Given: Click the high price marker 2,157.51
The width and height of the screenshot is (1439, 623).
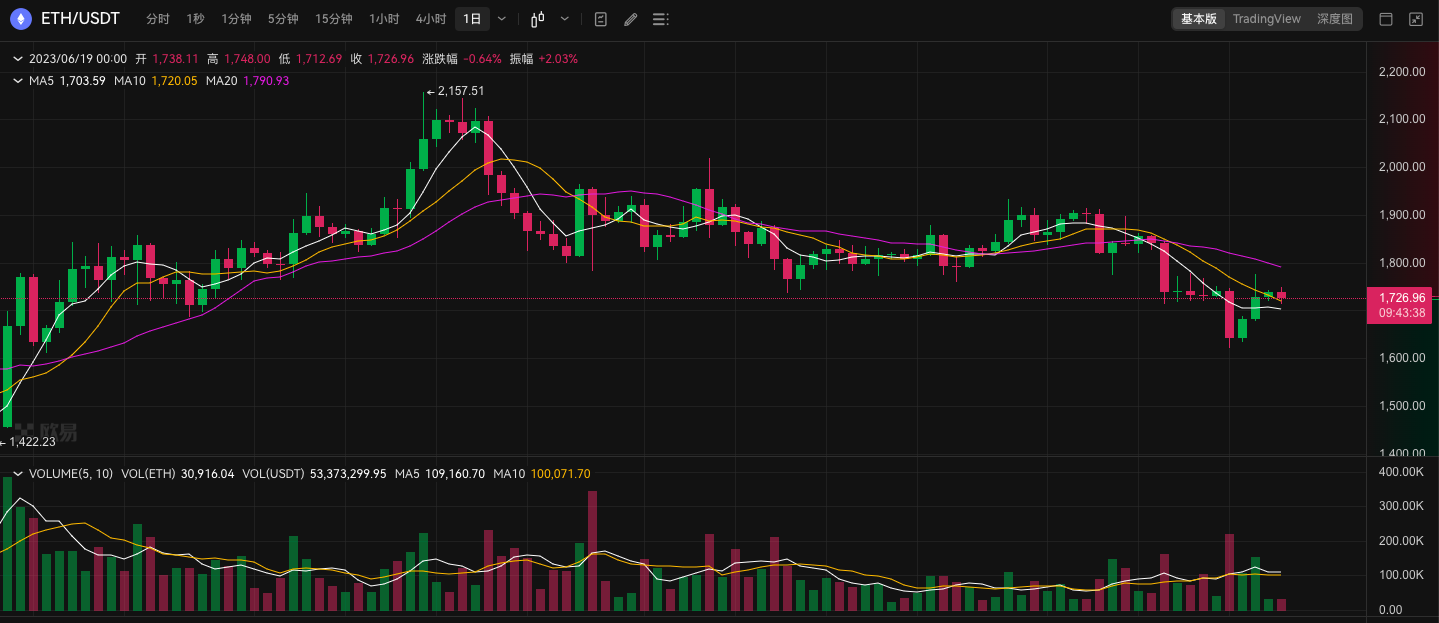Looking at the screenshot, I should tap(461, 91).
